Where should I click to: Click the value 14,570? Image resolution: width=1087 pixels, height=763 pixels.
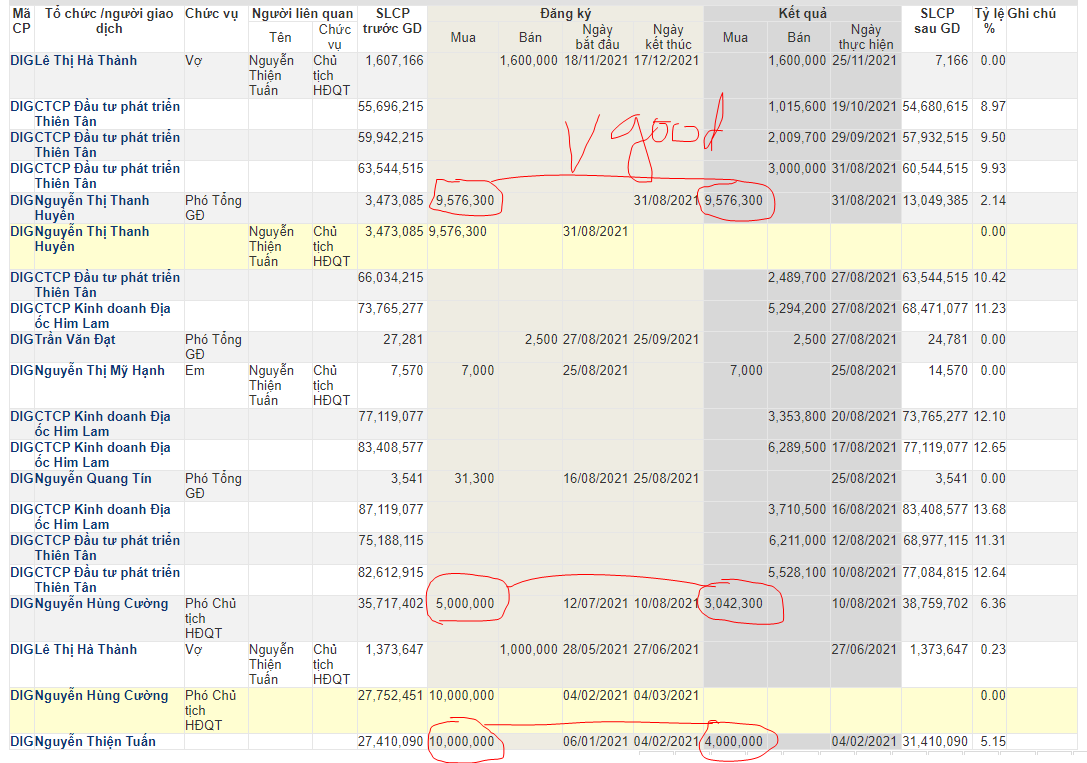click(948, 371)
